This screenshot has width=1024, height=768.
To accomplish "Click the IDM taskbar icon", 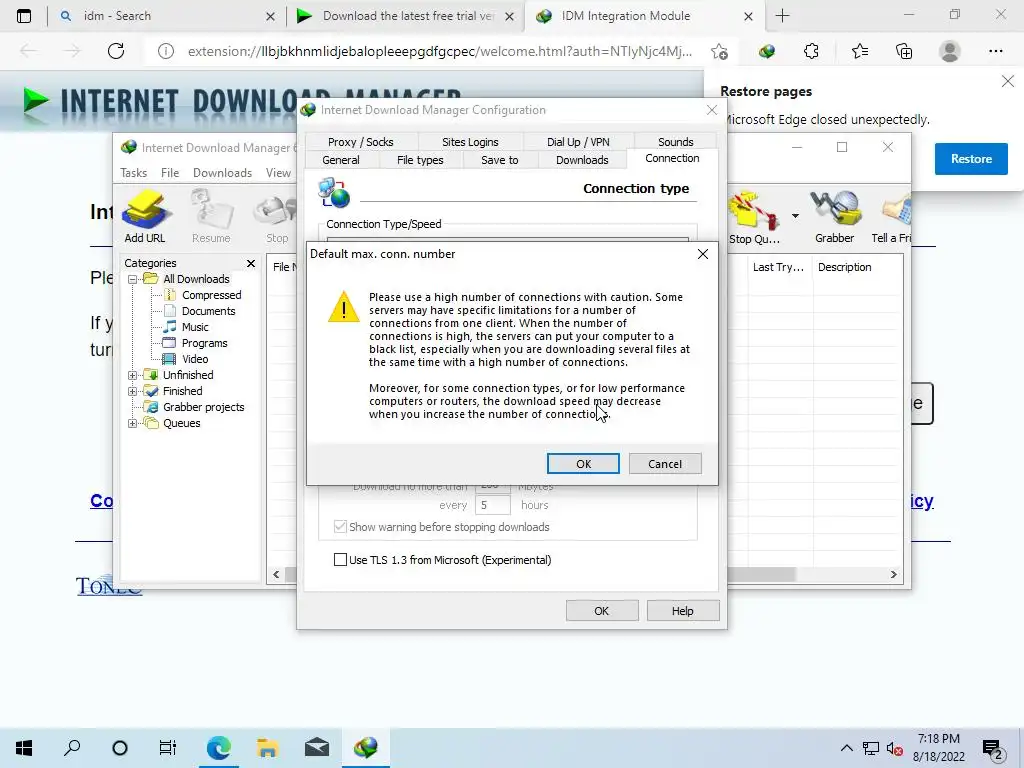I will pyautogui.click(x=366, y=748).
